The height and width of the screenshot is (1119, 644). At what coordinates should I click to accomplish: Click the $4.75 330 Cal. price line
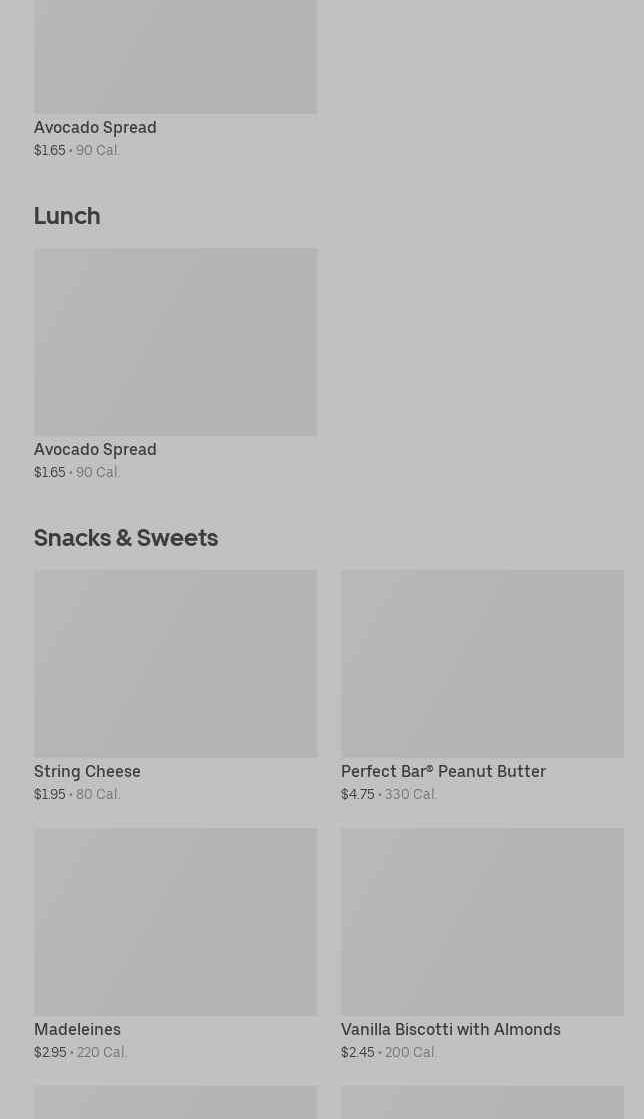389,795
